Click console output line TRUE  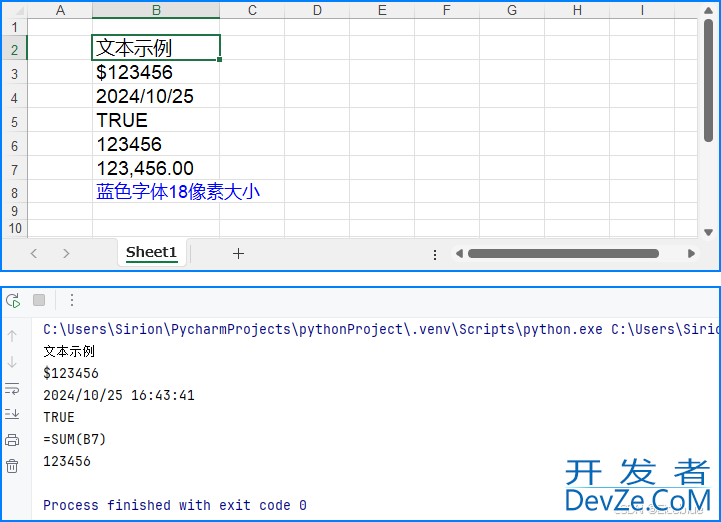click(59, 417)
